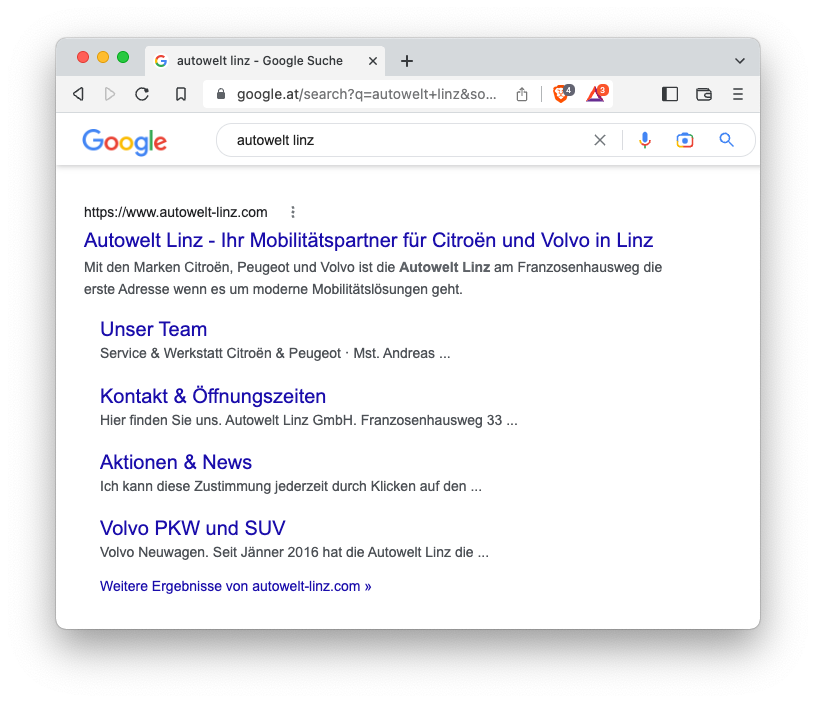Open the Kontakt & Öffnungszeiten link
This screenshot has width=816, height=703.
(x=213, y=396)
